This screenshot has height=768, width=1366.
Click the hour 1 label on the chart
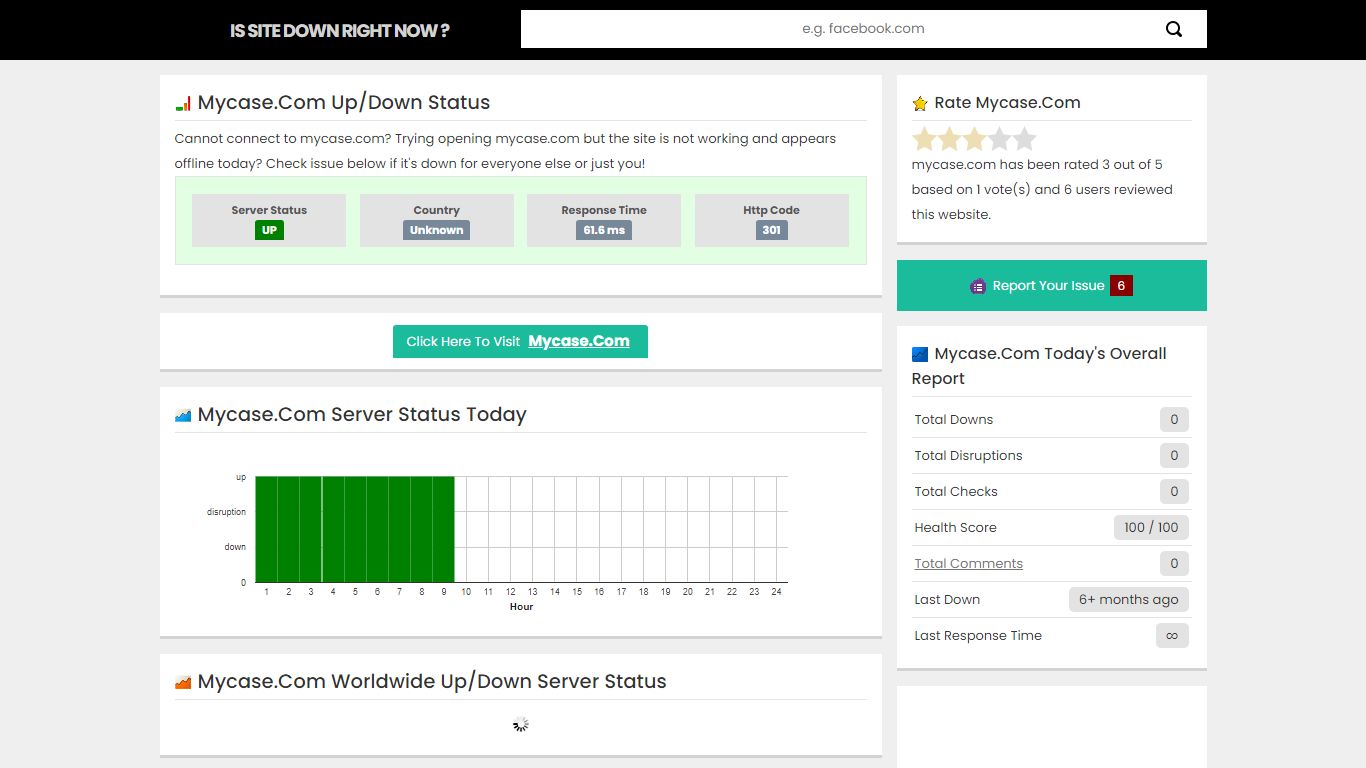[x=266, y=592]
